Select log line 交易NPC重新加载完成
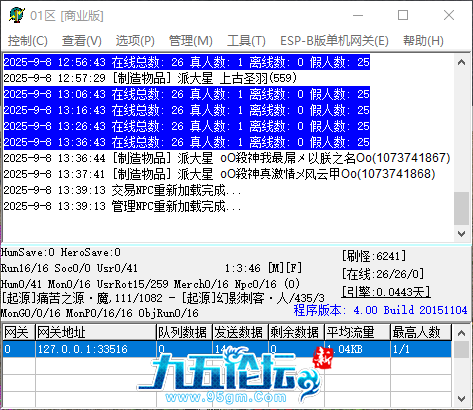The width and height of the screenshot is (473, 410). [x=122, y=190]
